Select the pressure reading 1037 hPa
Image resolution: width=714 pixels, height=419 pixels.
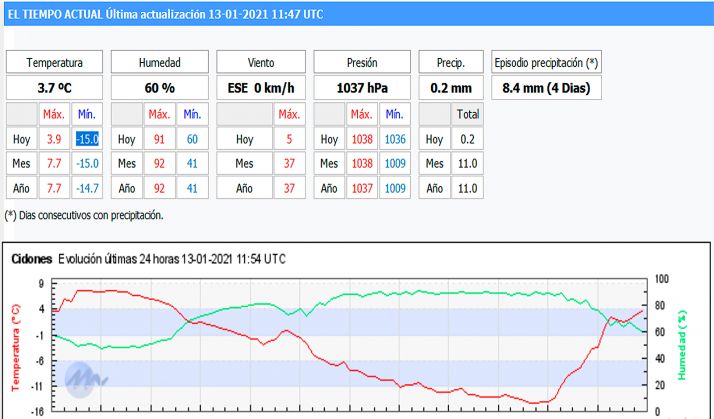coord(360,88)
